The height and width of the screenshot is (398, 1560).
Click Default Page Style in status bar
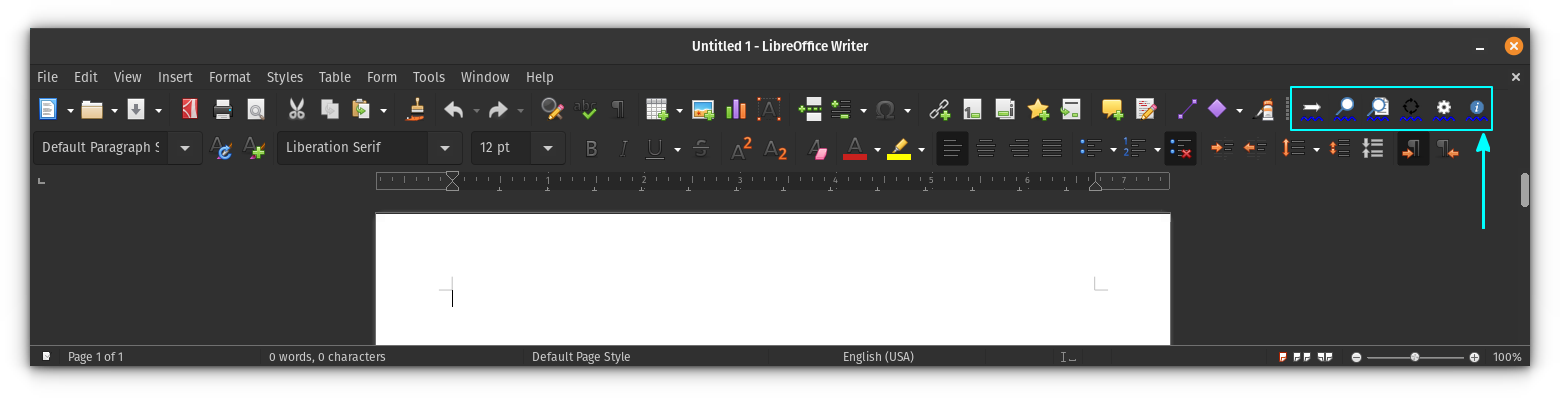point(581,357)
